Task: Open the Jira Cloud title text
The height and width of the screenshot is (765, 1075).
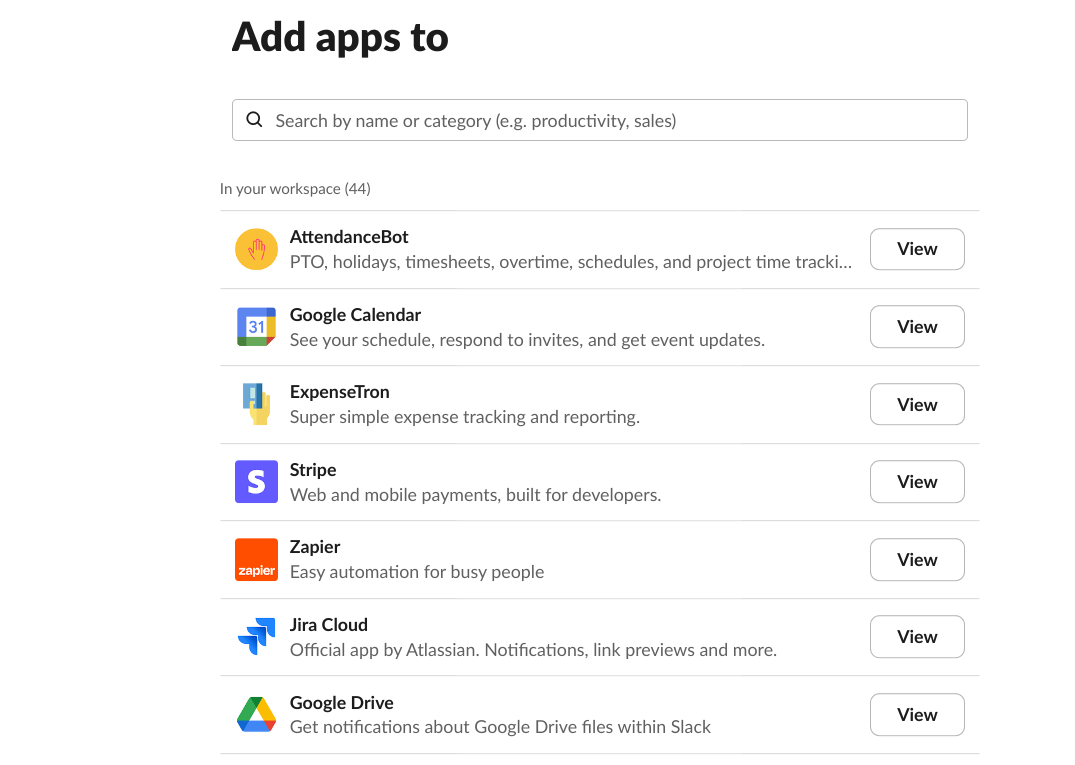Action: click(329, 625)
